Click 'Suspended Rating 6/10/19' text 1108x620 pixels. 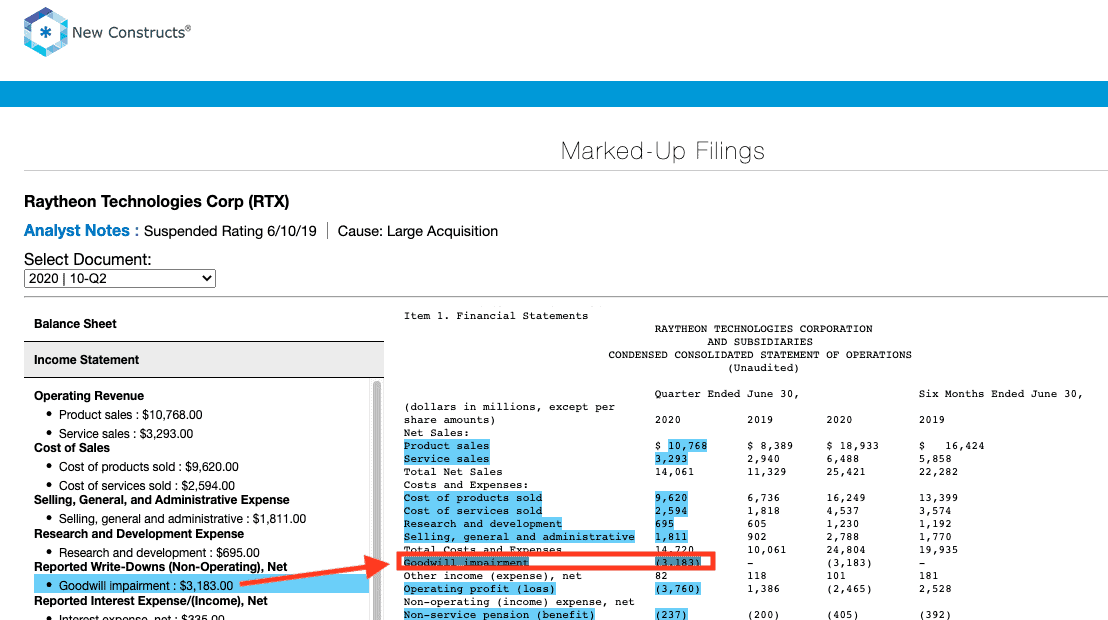pyautogui.click(x=230, y=231)
